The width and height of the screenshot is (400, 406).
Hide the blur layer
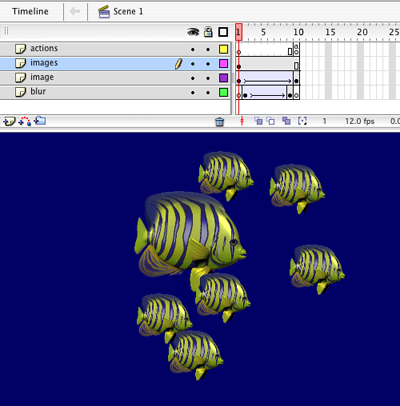193,93
